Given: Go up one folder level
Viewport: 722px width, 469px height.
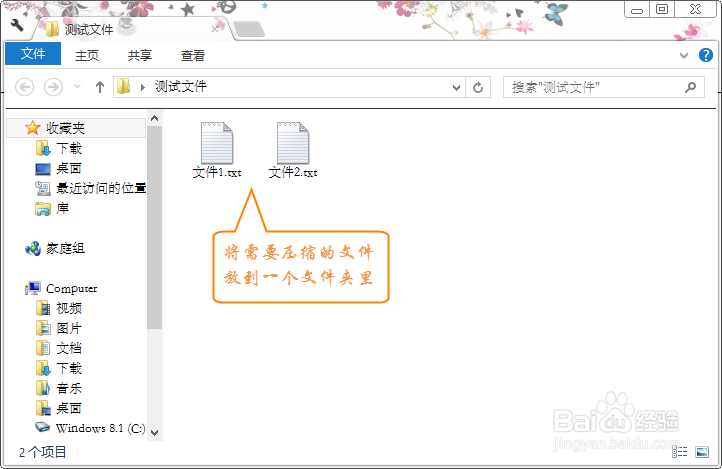Looking at the screenshot, I should (99, 87).
